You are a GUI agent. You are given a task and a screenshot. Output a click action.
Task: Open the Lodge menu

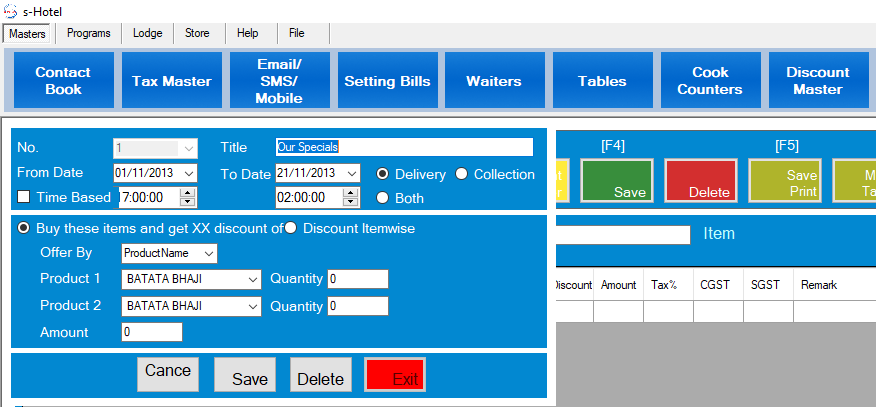pyautogui.click(x=148, y=33)
